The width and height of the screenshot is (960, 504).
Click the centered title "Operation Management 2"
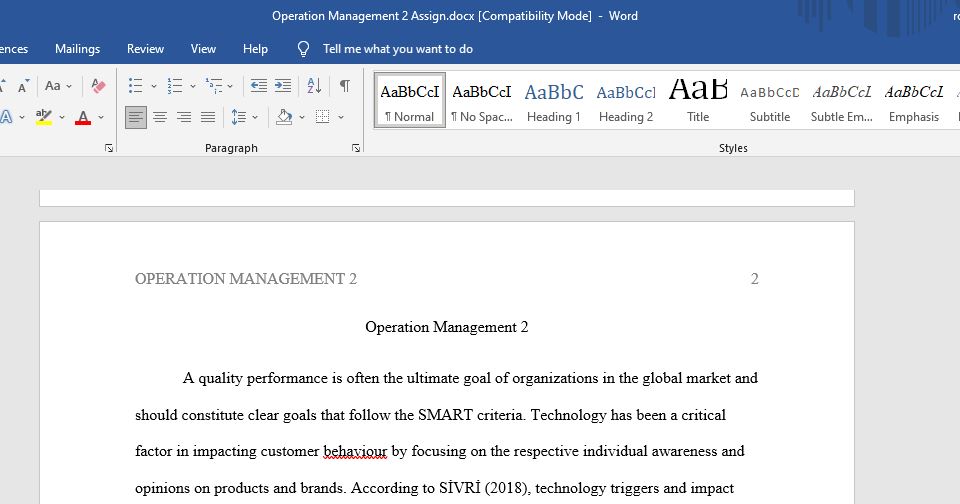446,327
